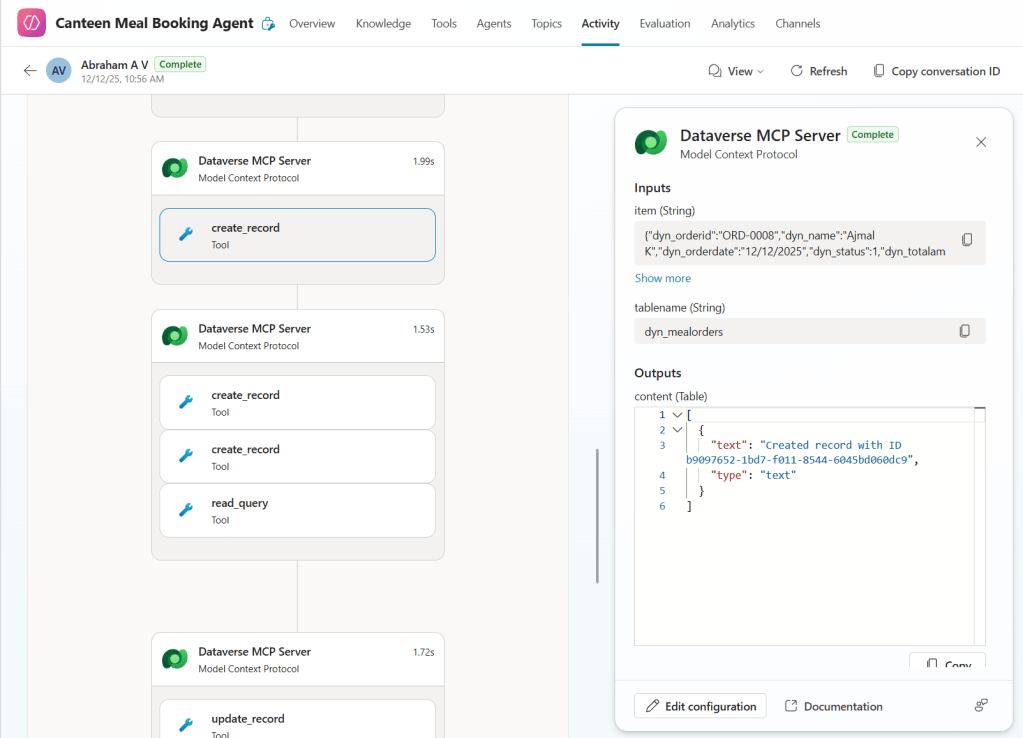Click the Edit configuration button
This screenshot has width=1023, height=738.
700,706
